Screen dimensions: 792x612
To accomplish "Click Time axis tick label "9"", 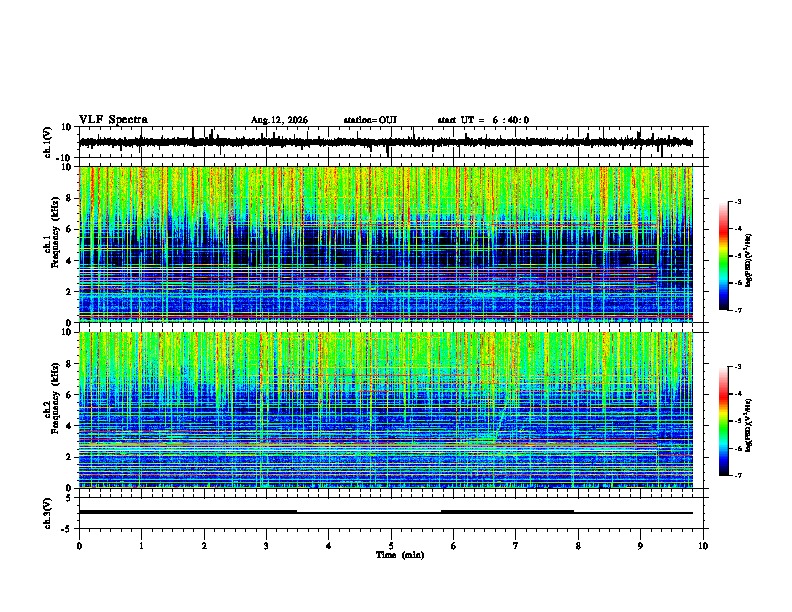I will pos(640,546).
